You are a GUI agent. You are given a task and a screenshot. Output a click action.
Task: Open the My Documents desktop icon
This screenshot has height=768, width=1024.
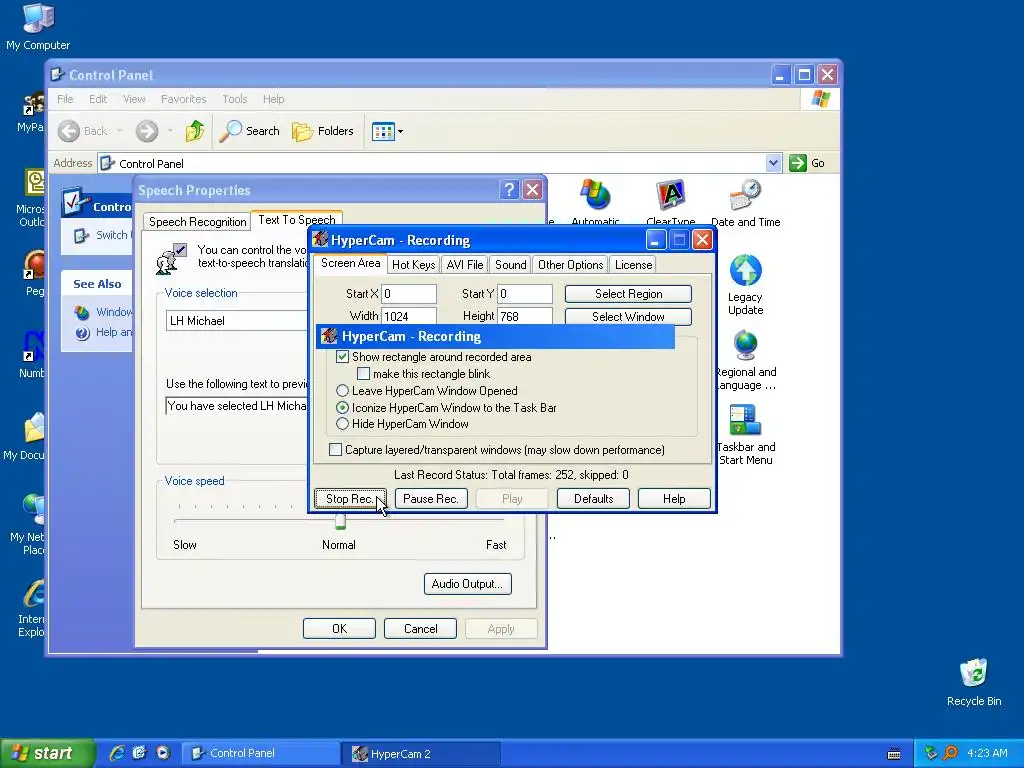click(26, 436)
